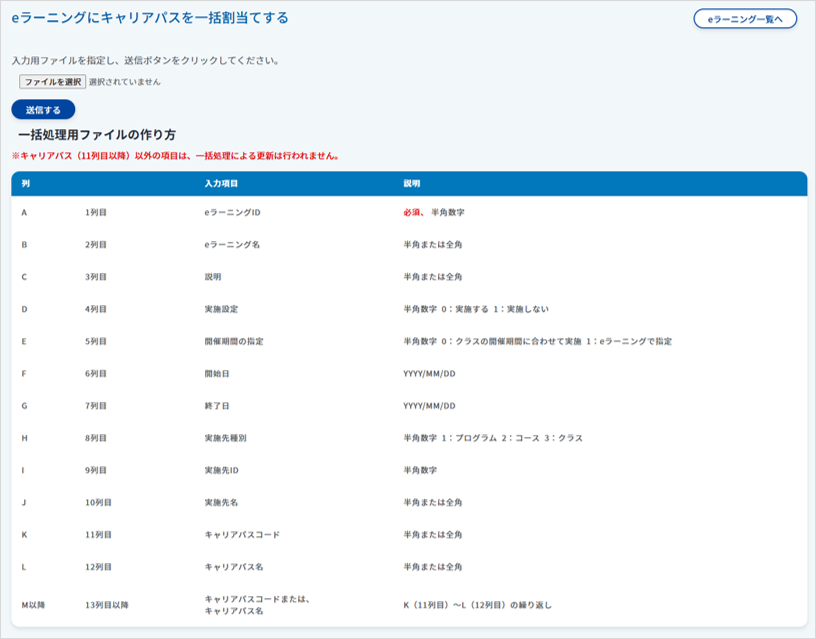Viewport: 816px width, 639px height.
Task: Click the 実施設定 row entry
Action: point(220,309)
